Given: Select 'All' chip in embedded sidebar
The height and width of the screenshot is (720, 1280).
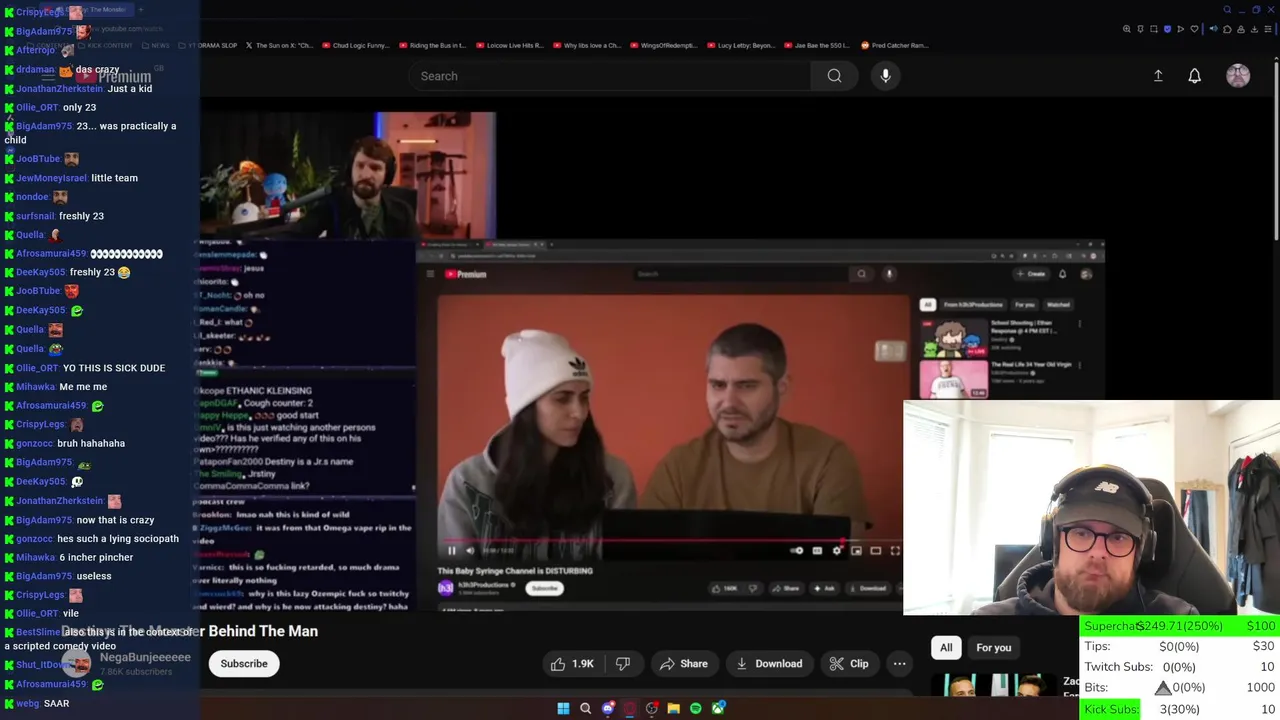Looking at the screenshot, I should 927,305.
